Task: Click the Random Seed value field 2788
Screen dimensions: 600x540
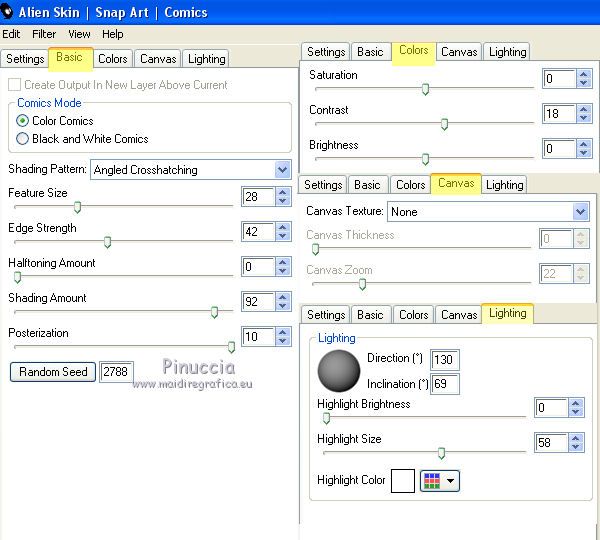Action: [x=116, y=372]
